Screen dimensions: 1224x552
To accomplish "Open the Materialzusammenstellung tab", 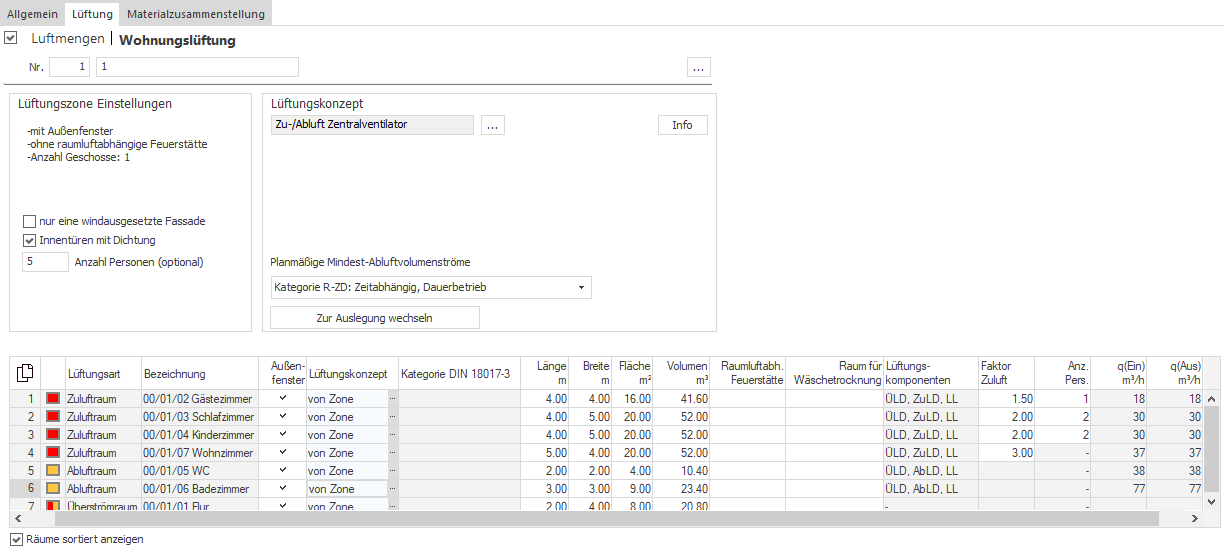I will pos(196,14).
